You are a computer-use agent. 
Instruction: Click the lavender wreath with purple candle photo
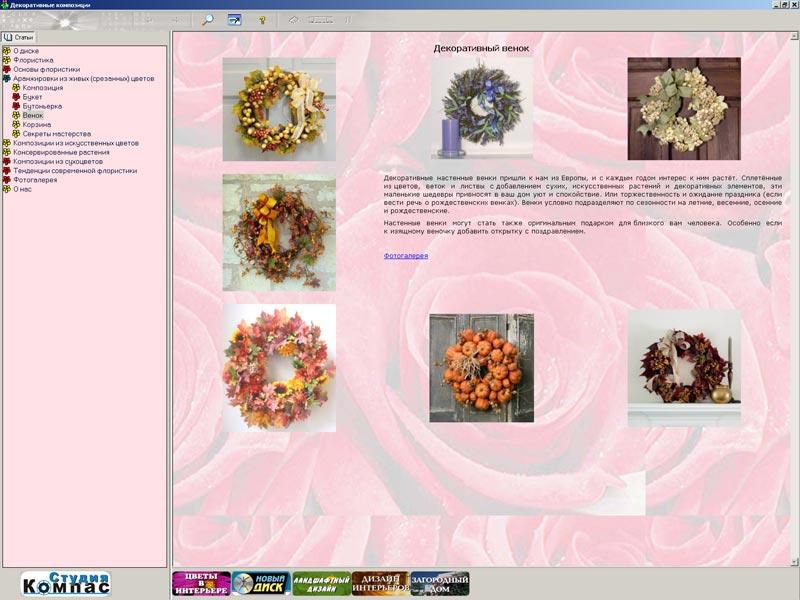482,108
